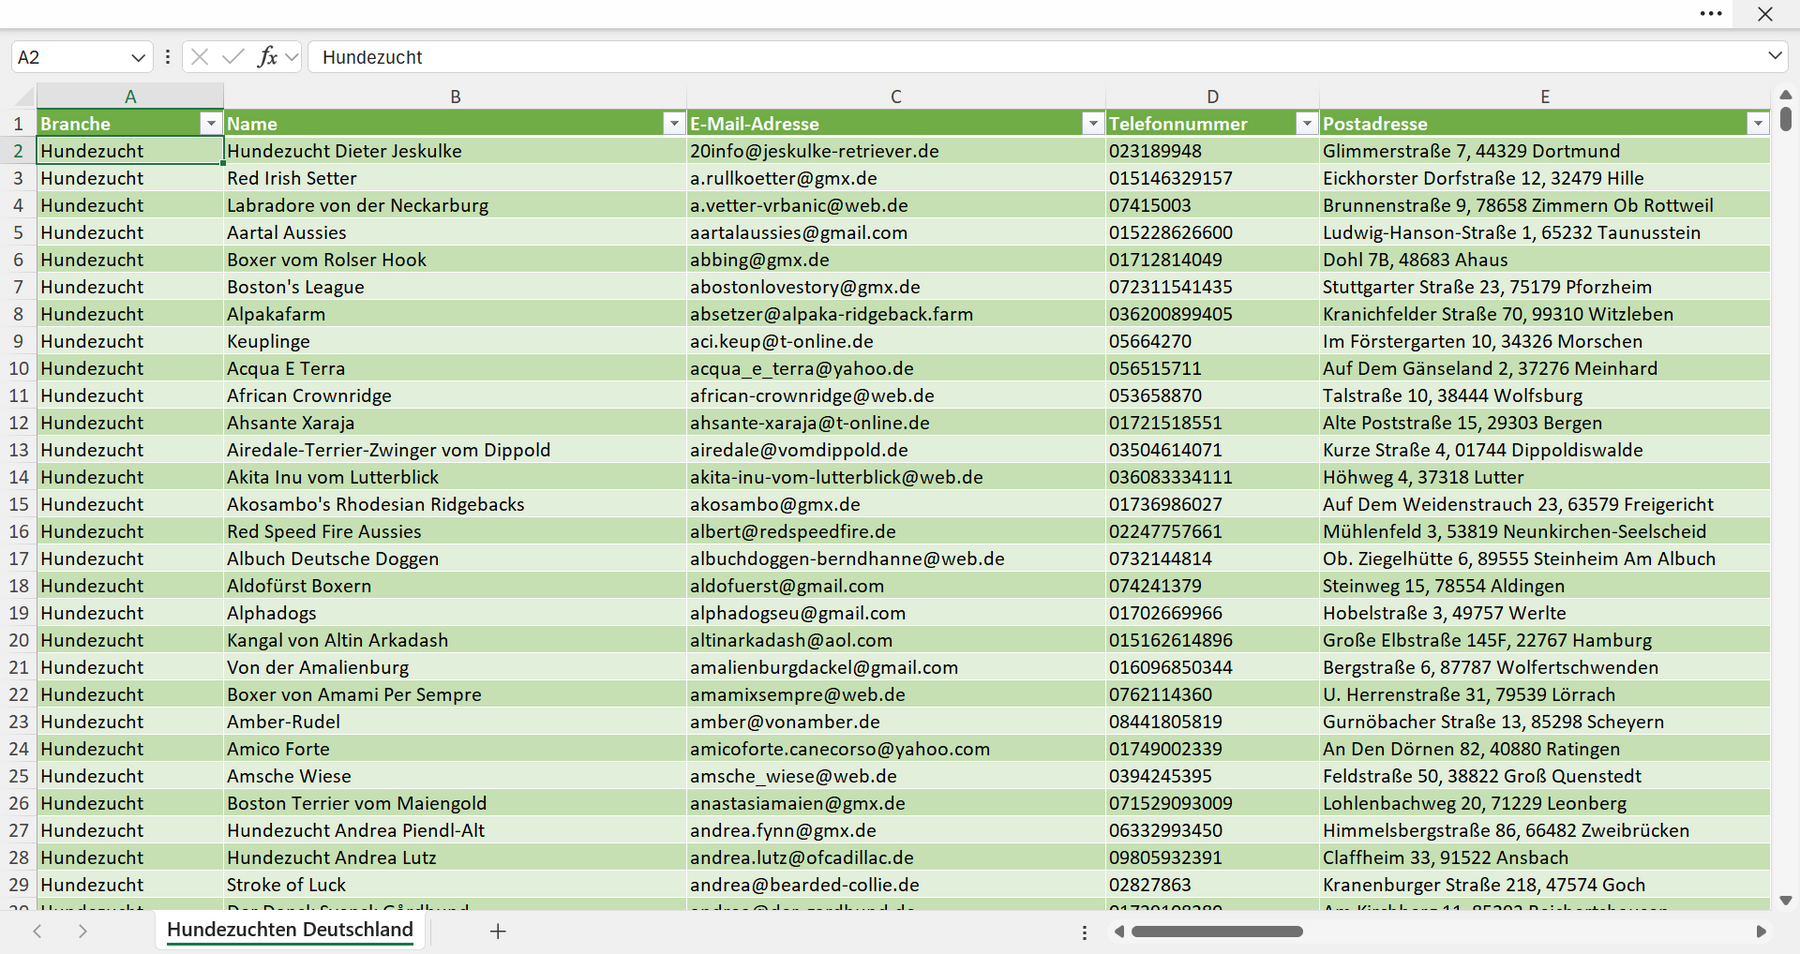Go to next sheet arrow

(83, 931)
